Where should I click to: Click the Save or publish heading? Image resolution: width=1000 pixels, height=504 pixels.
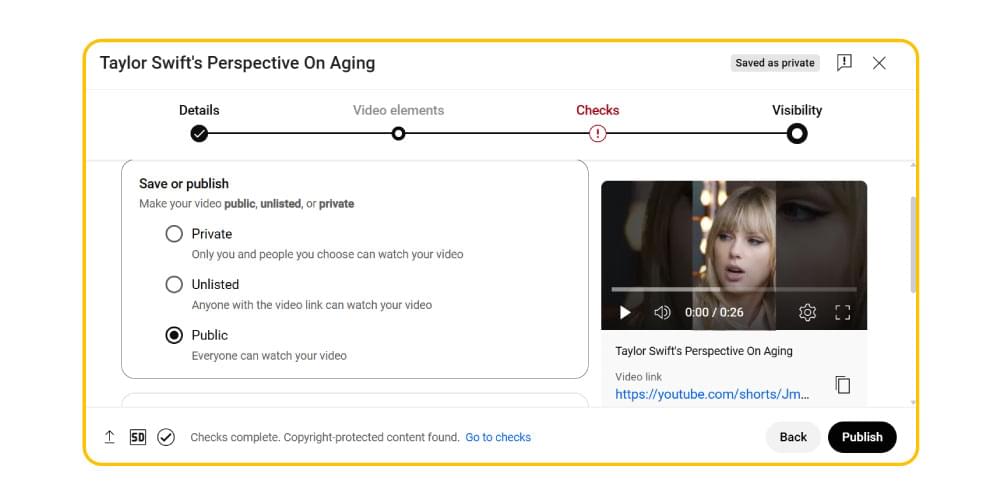click(184, 183)
